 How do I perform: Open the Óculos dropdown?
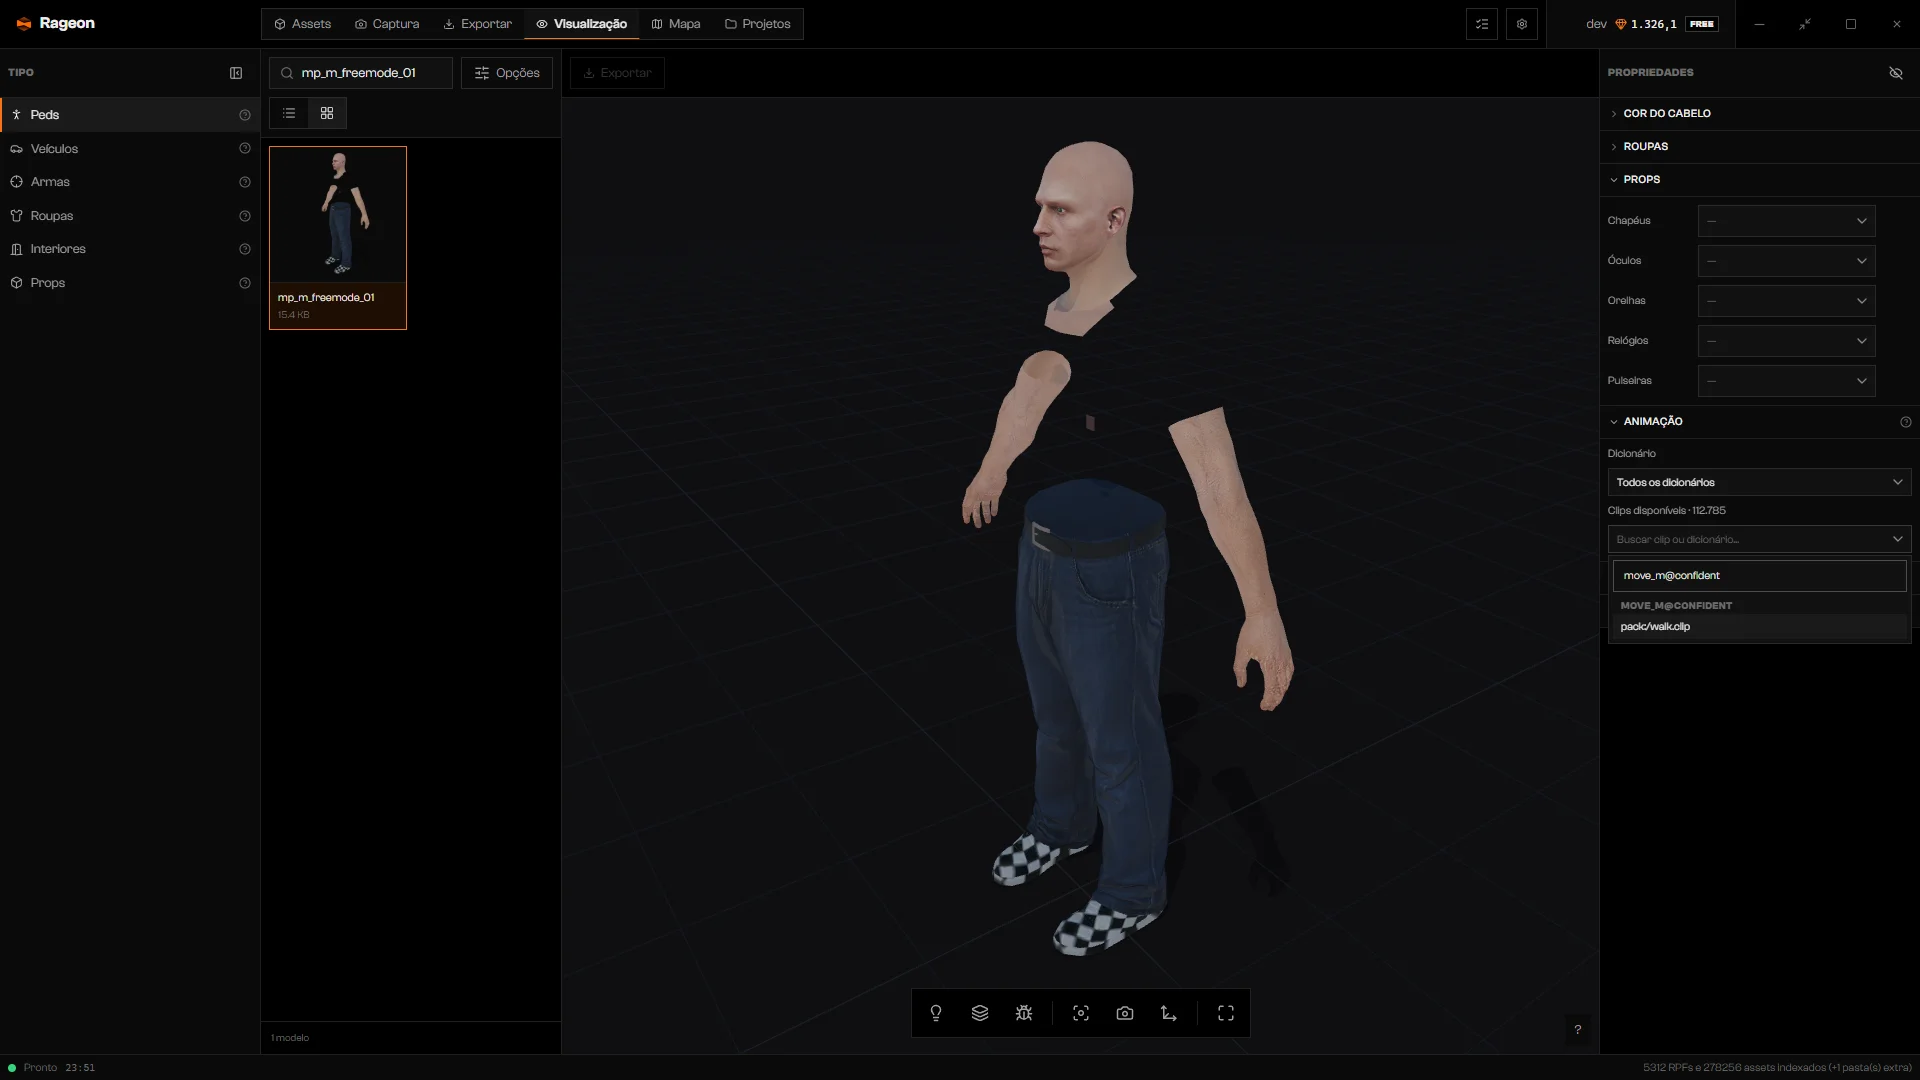1786,261
